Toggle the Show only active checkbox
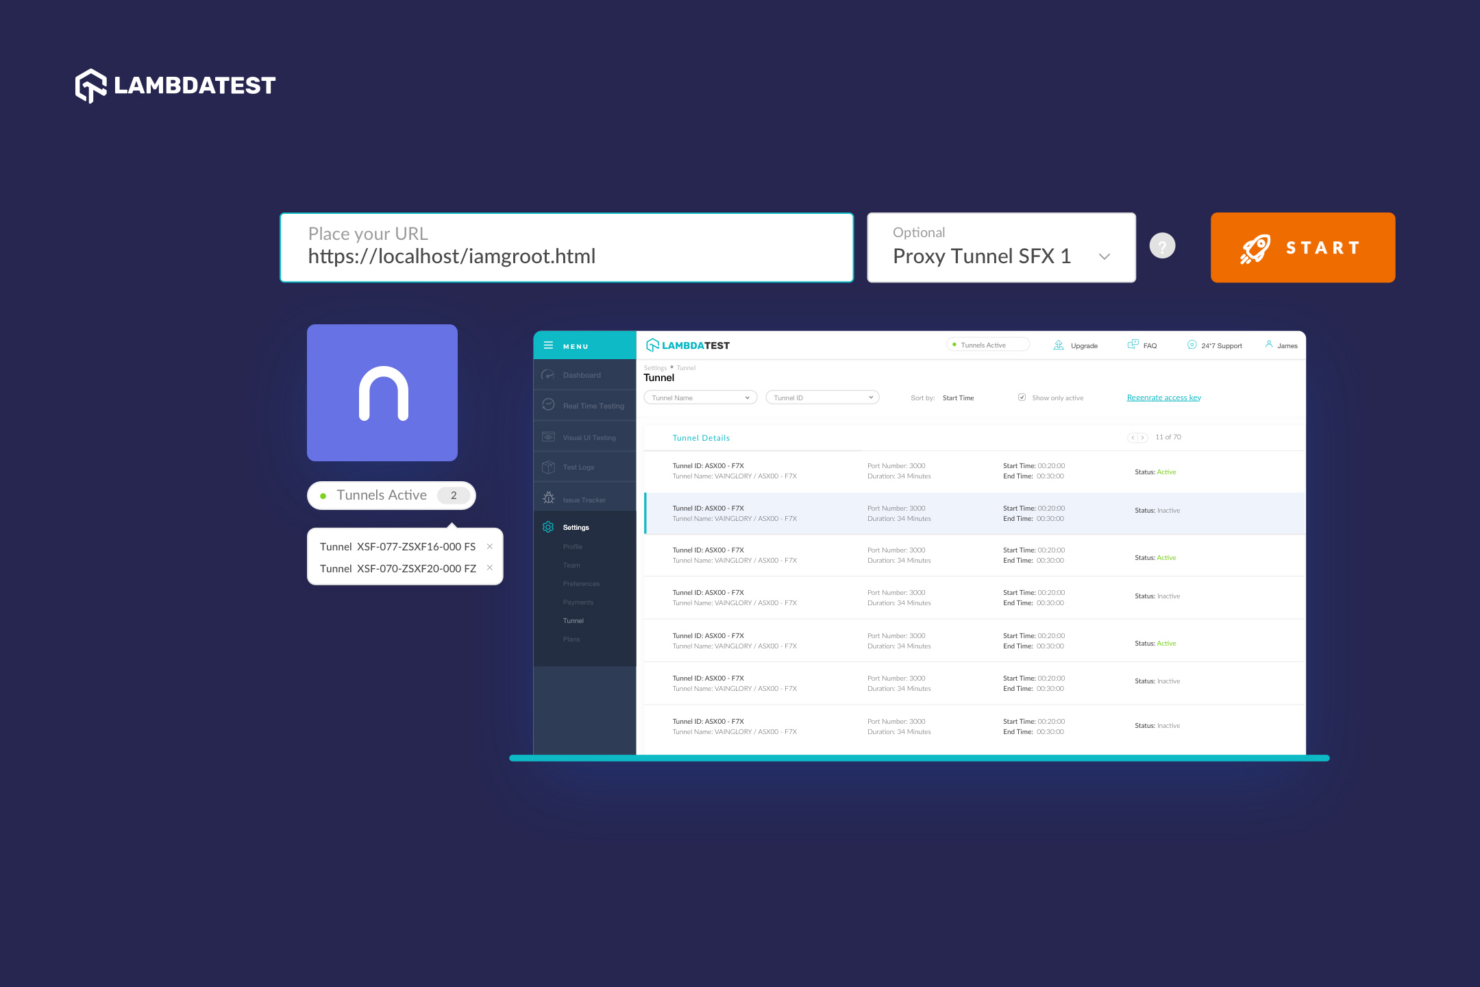1480x987 pixels. [x=1022, y=398]
